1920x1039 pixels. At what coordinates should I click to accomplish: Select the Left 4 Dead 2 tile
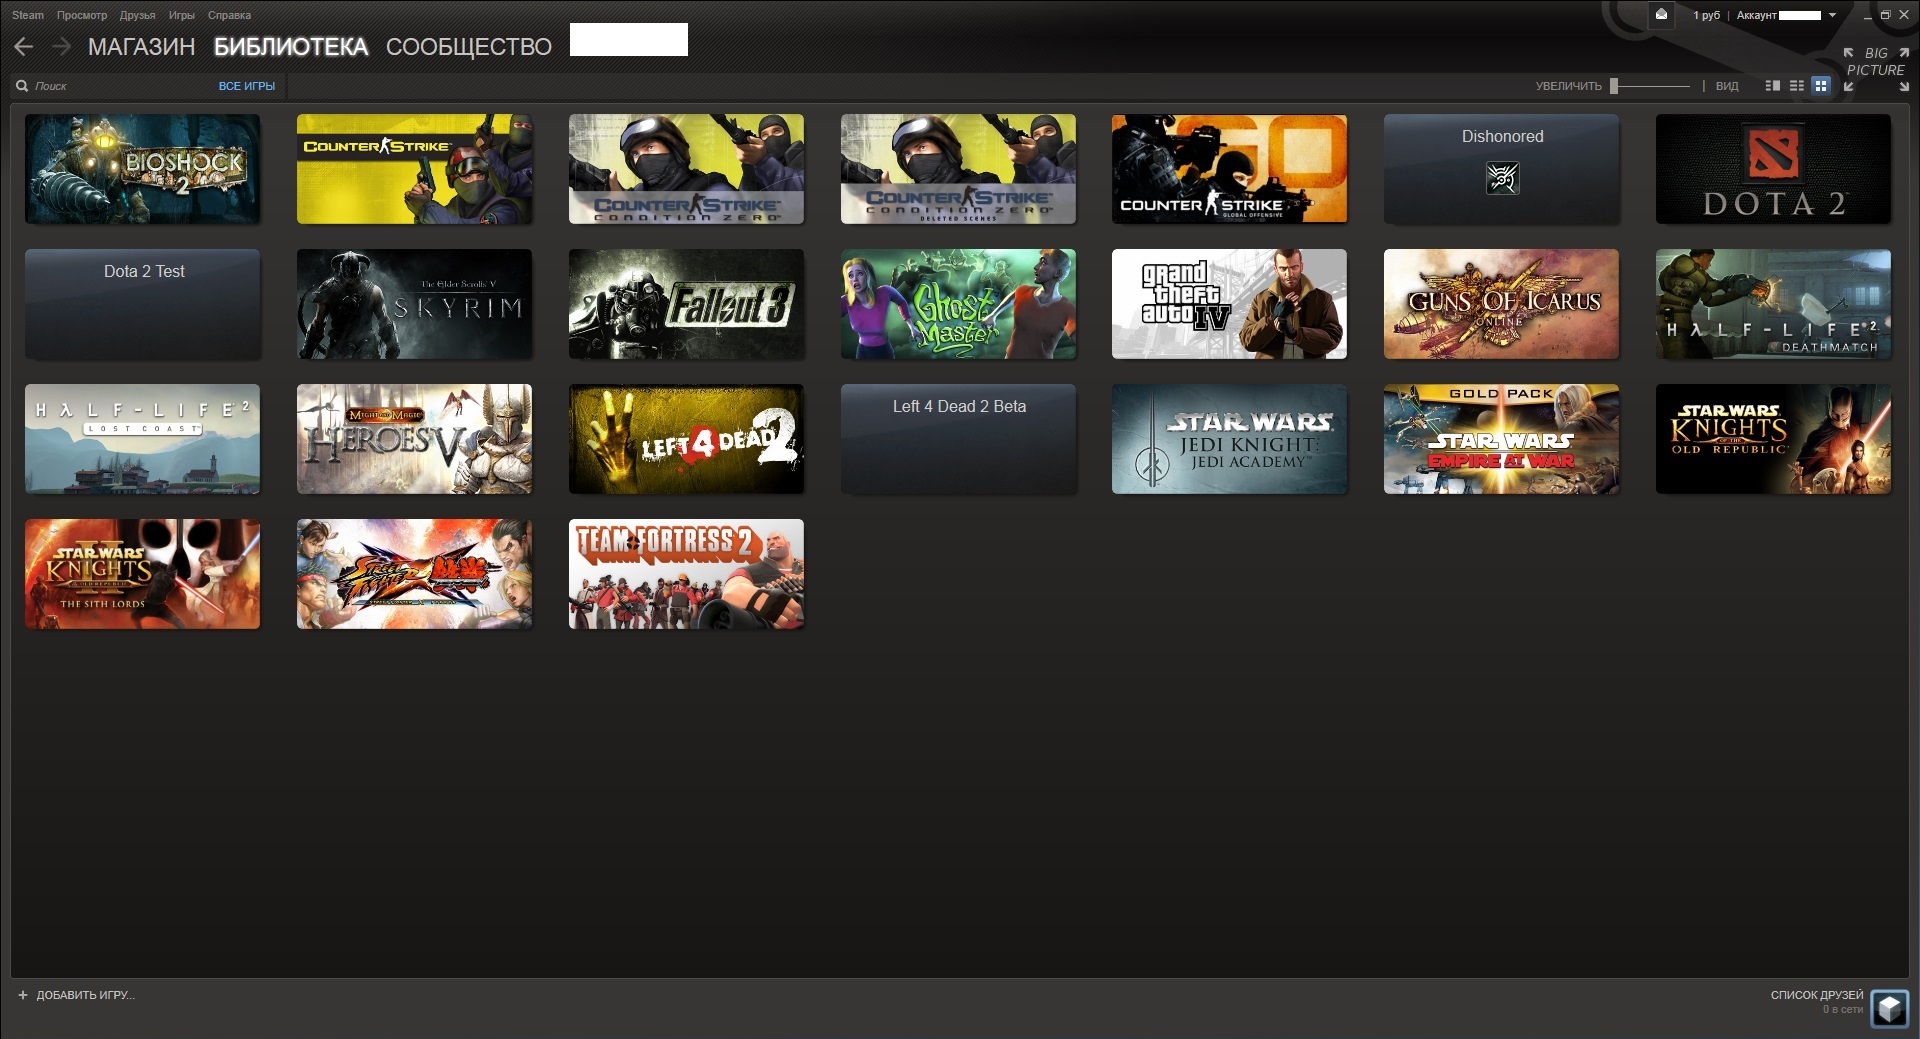pos(686,438)
